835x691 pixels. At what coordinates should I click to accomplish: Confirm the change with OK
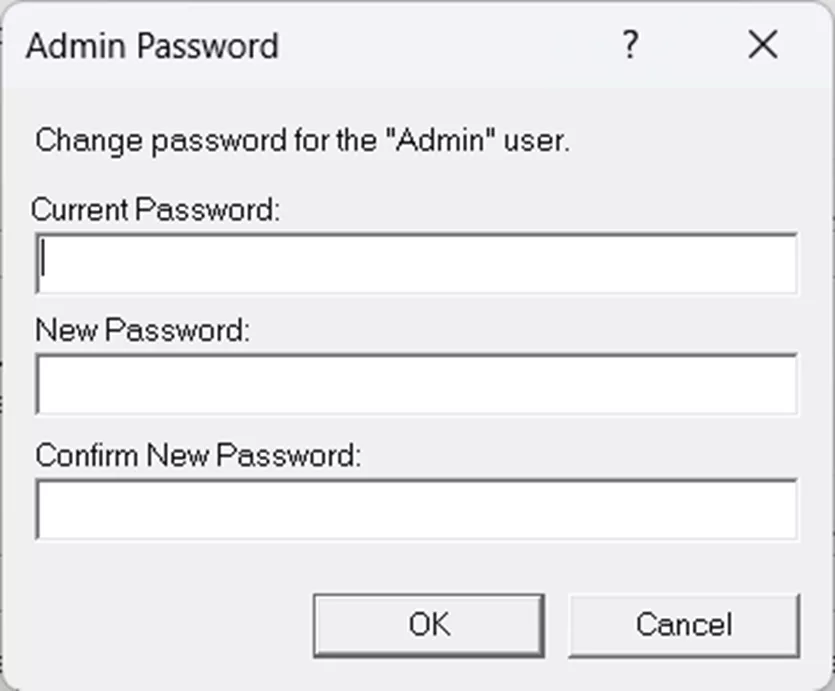428,624
